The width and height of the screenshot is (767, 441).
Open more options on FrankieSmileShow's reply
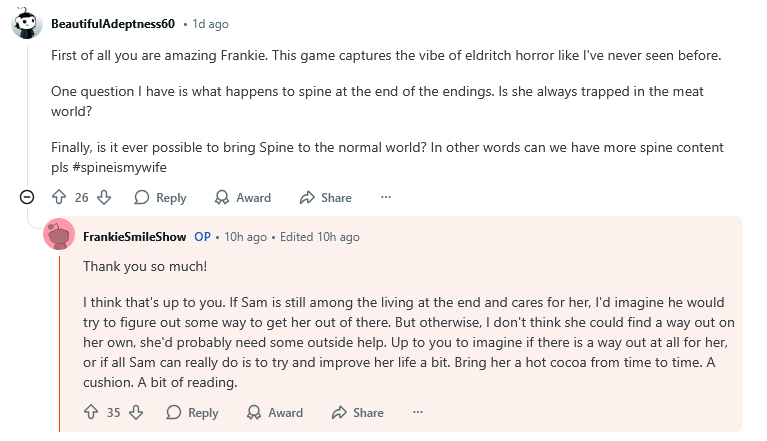[418, 412]
